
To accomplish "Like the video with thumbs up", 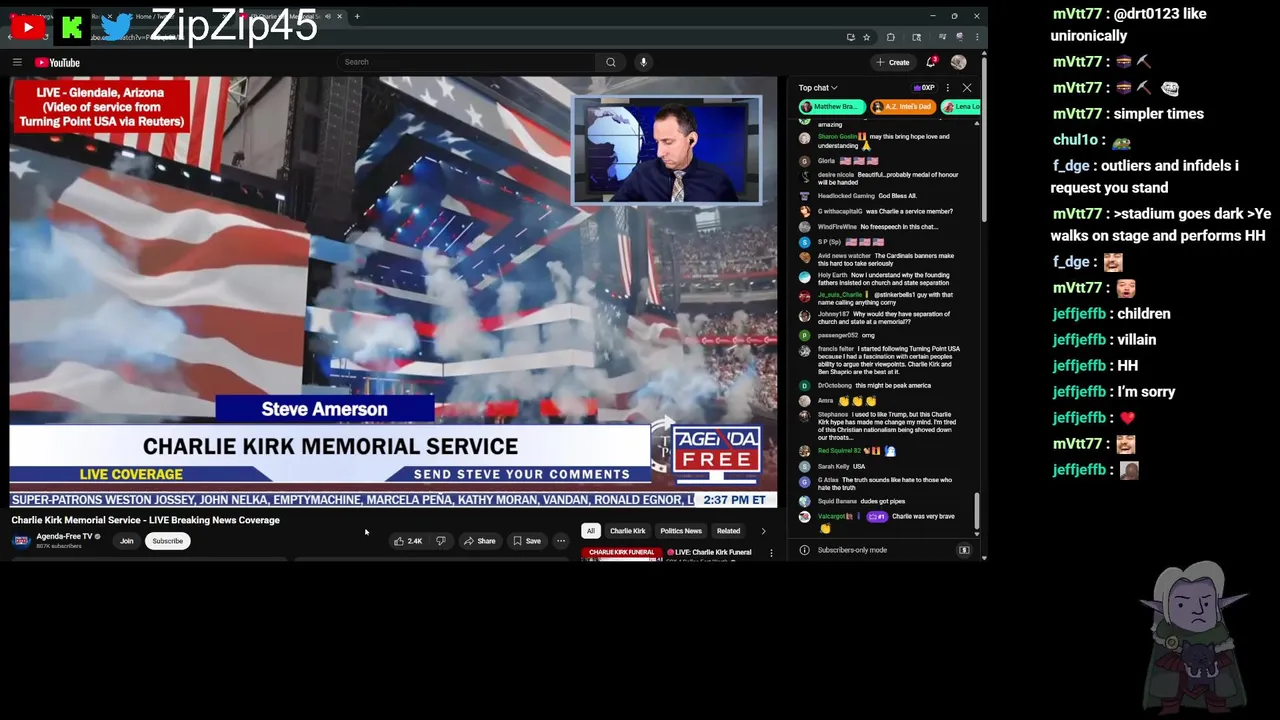I will [408, 541].
